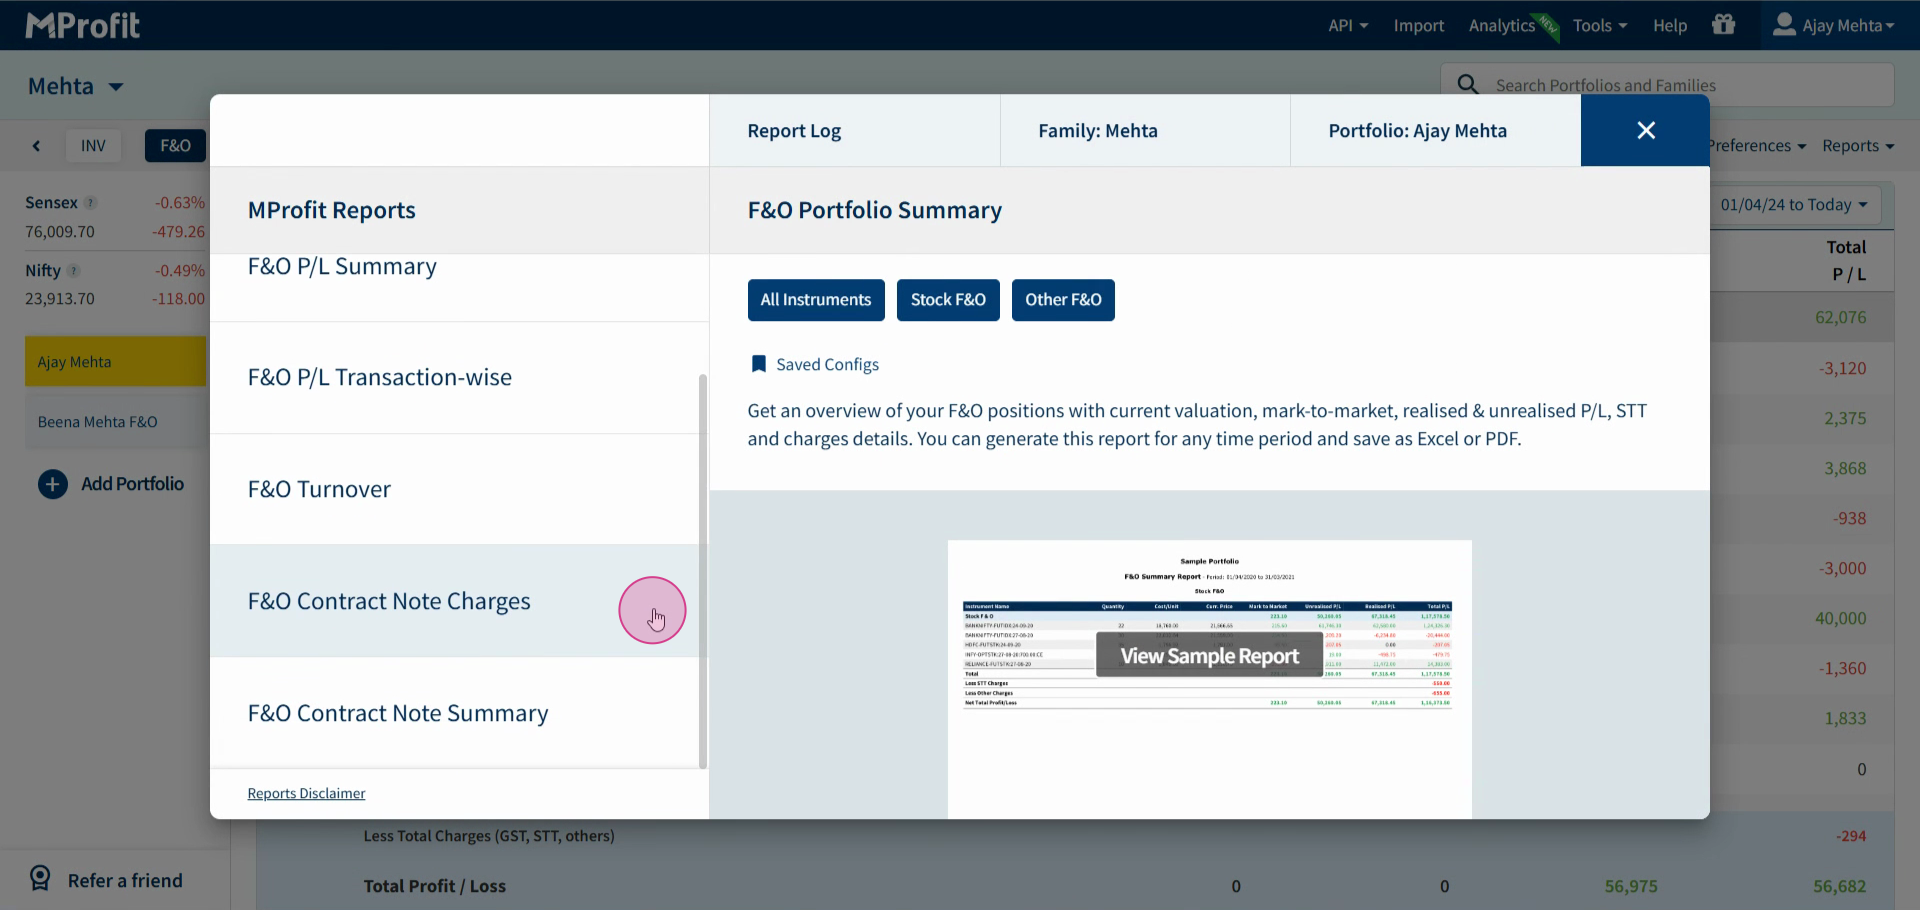Click the Other F&O button
This screenshot has height=910, width=1920.
coord(1063,300)
